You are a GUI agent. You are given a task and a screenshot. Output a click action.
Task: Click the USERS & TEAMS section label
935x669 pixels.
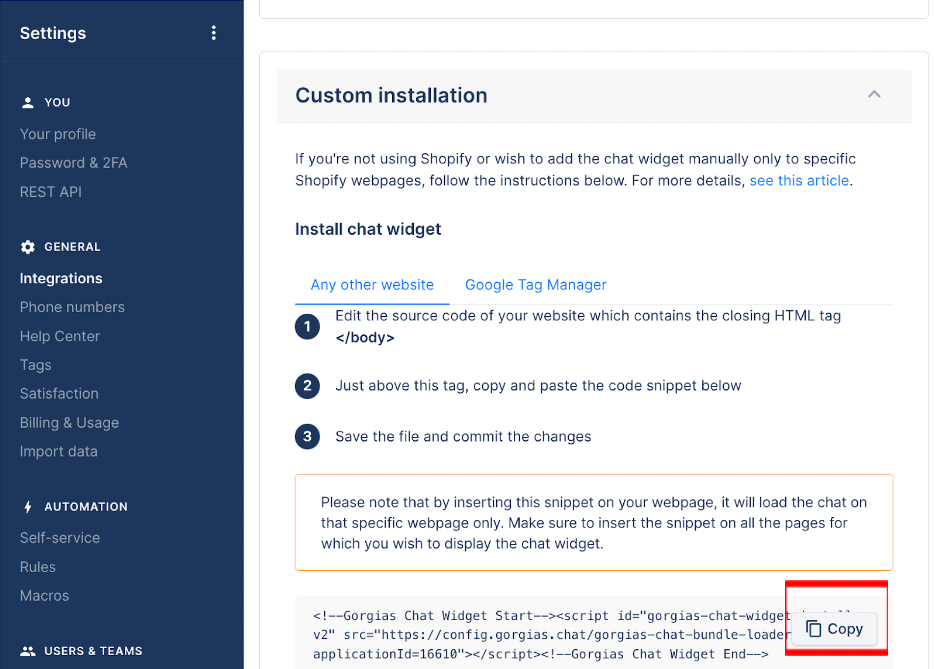(93, 651)
